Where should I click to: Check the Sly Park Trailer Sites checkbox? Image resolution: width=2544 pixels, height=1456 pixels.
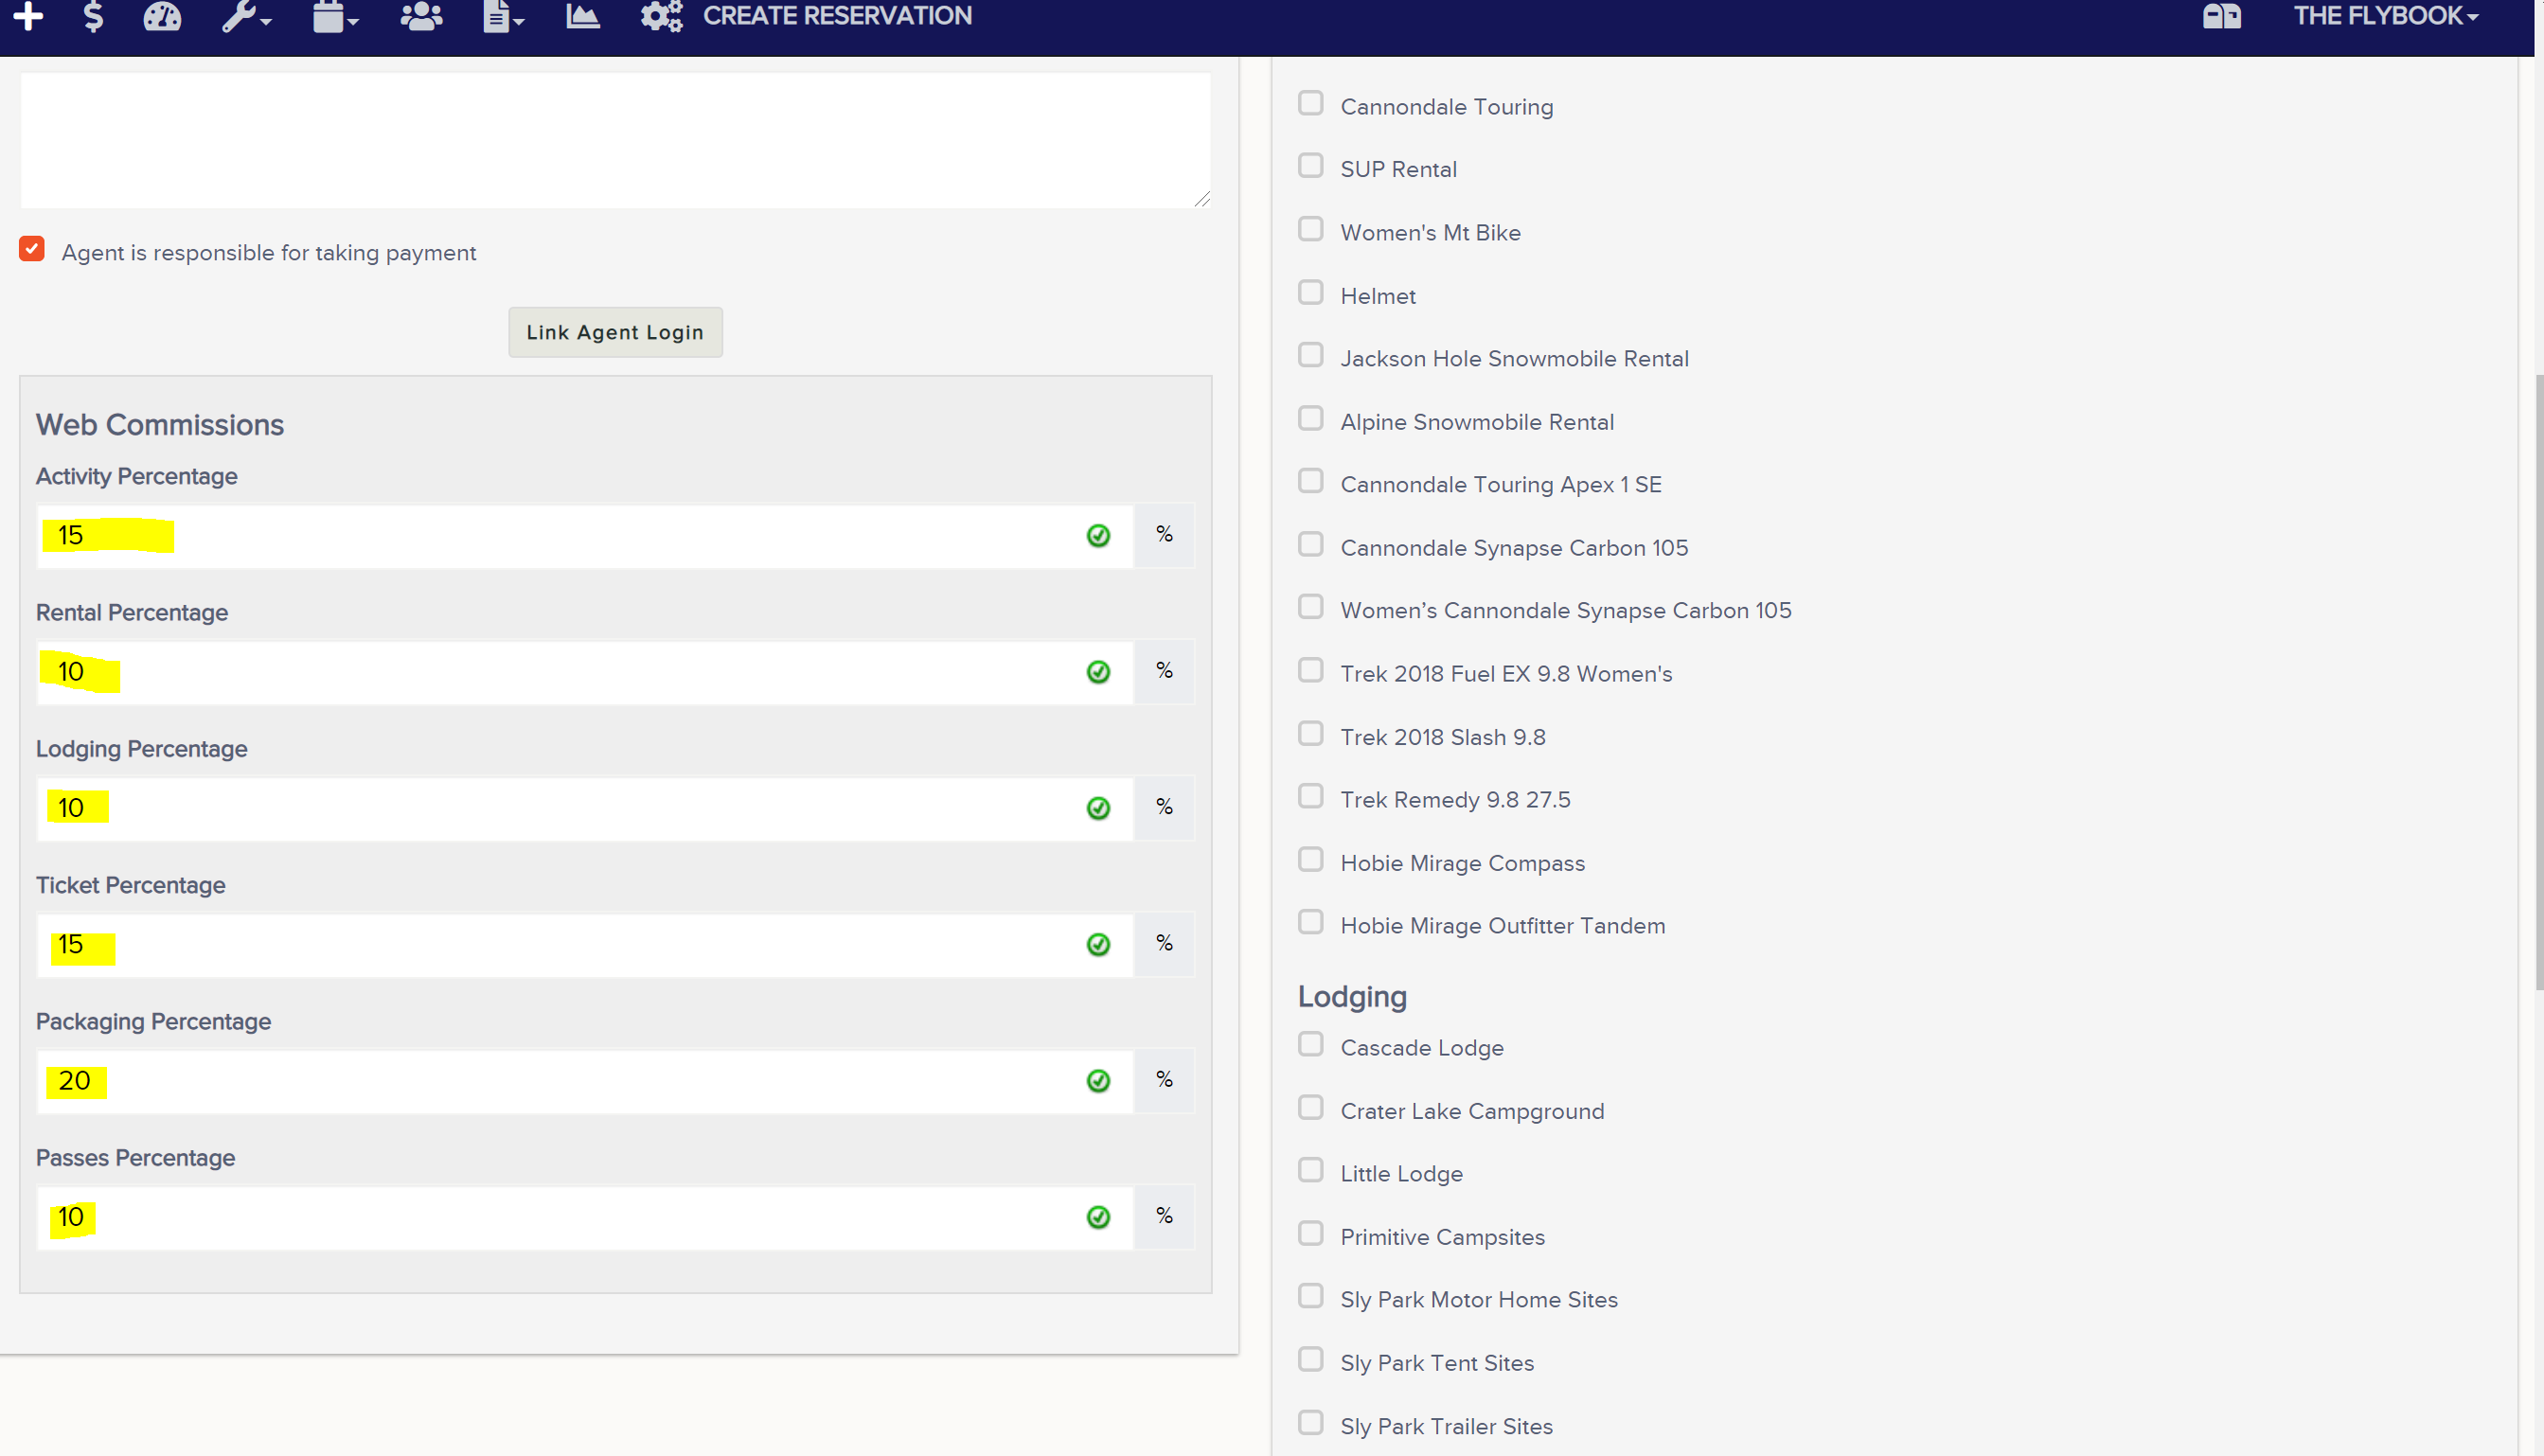tap(1310, 1422)
